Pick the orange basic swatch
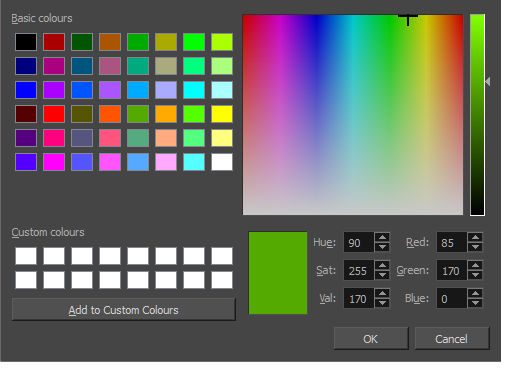Image resolution: width=511 pixels, height=372 pixels. coord(166,114)
